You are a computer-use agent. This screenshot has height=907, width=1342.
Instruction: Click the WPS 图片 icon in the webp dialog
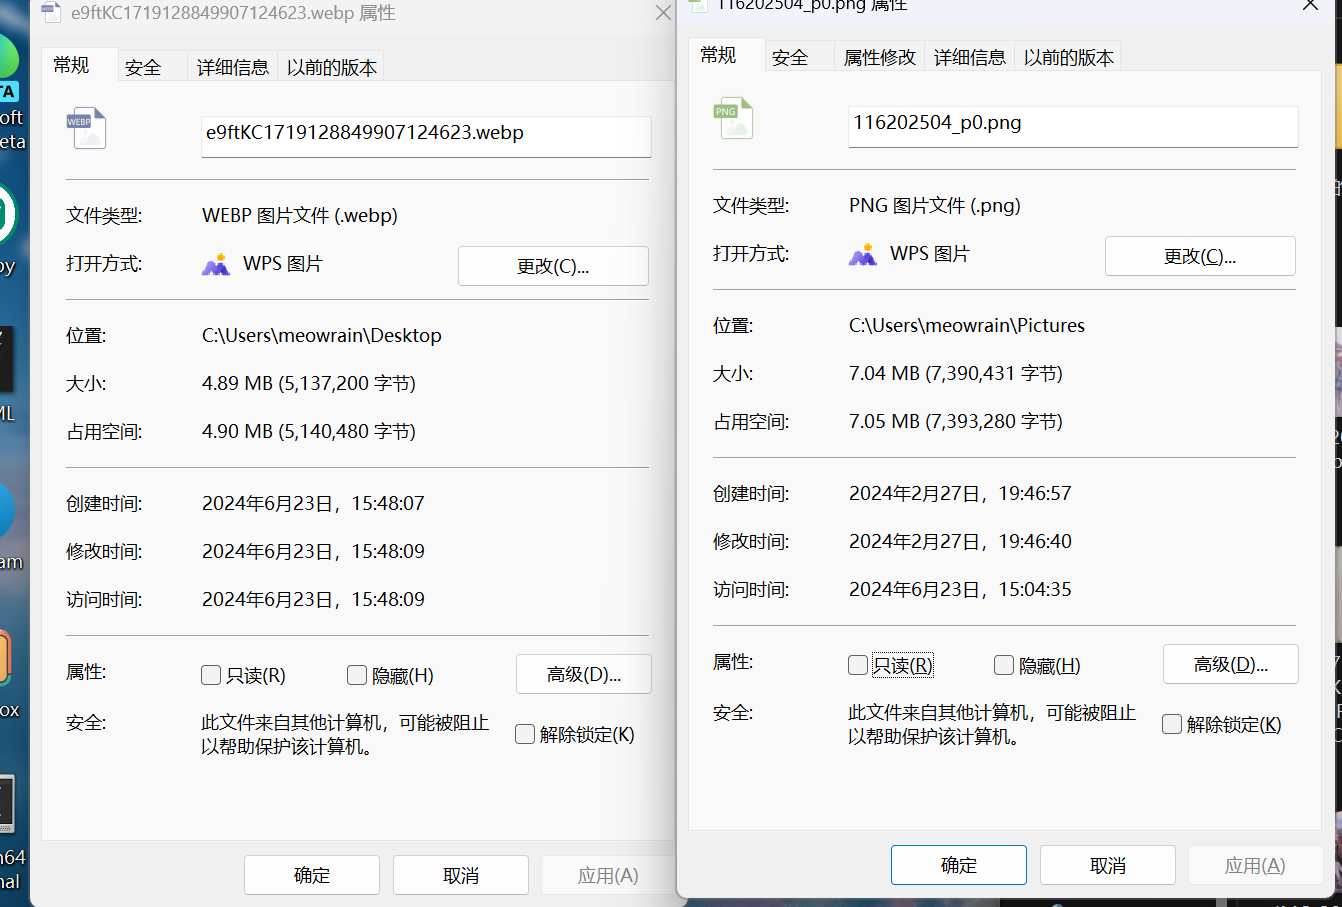click(216, 264)
